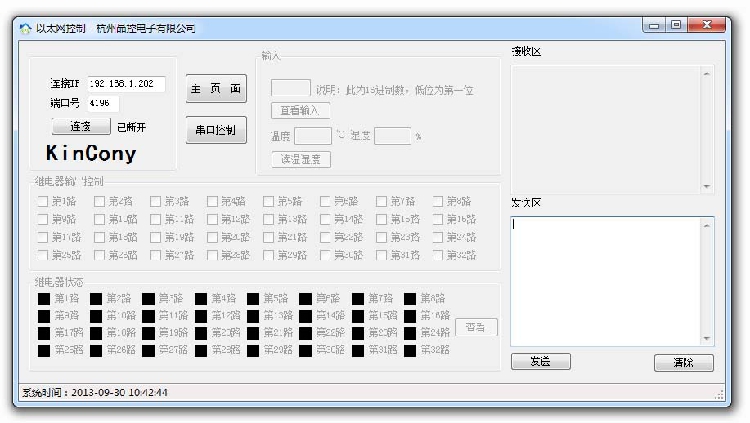This screenshot has width=750, height=423.
Task: Tick the 第1路 relay control checkbox
Action: pos(43,201)
